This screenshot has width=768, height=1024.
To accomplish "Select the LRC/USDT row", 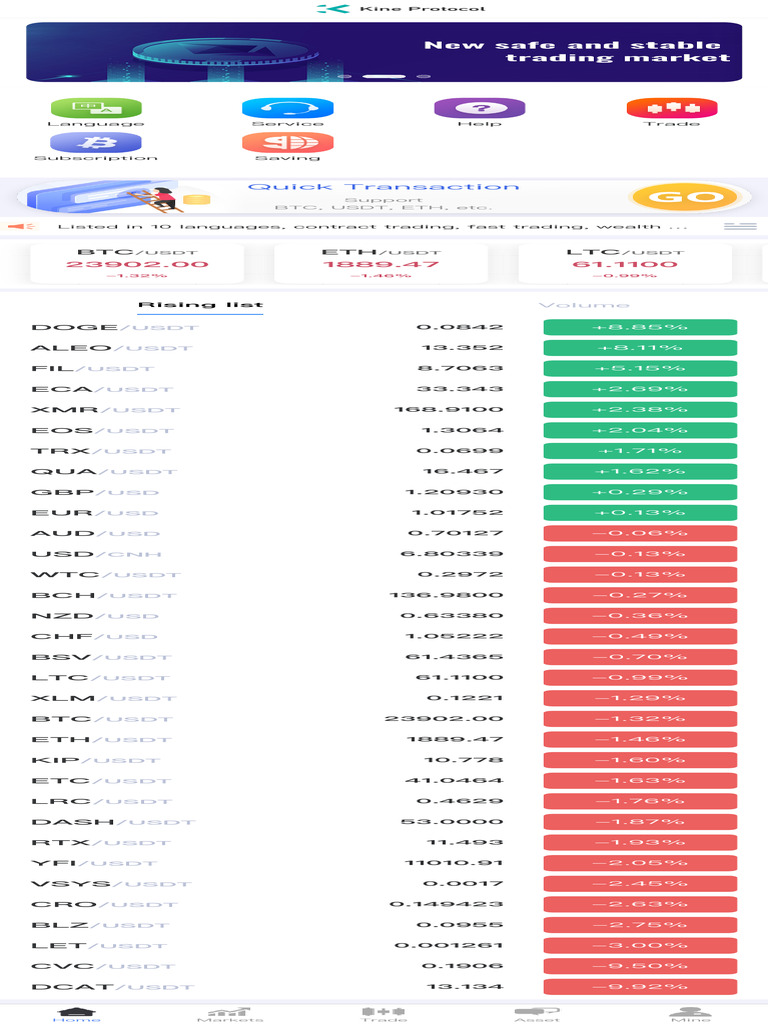I will click(384, 801).
